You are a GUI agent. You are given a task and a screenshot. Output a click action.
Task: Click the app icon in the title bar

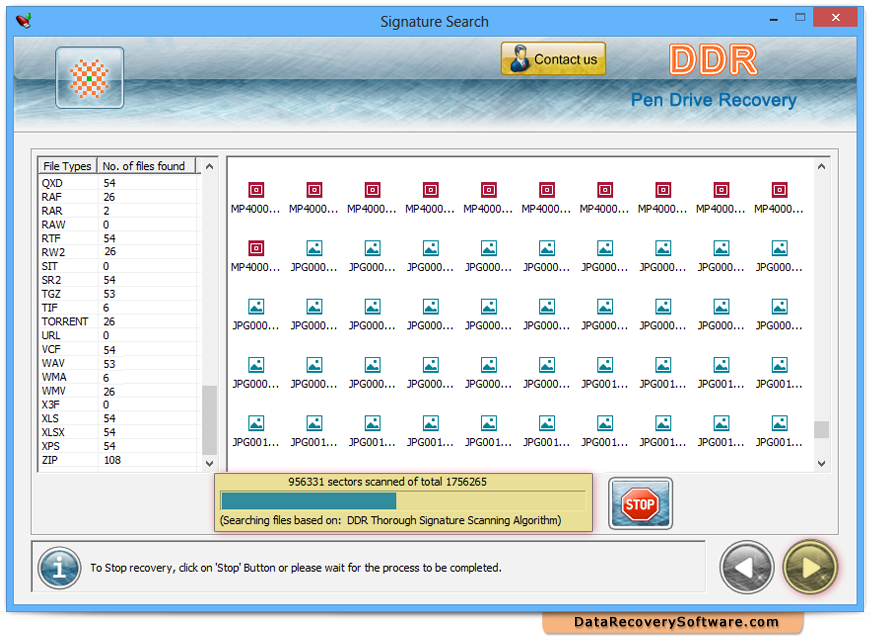(24, 21)
